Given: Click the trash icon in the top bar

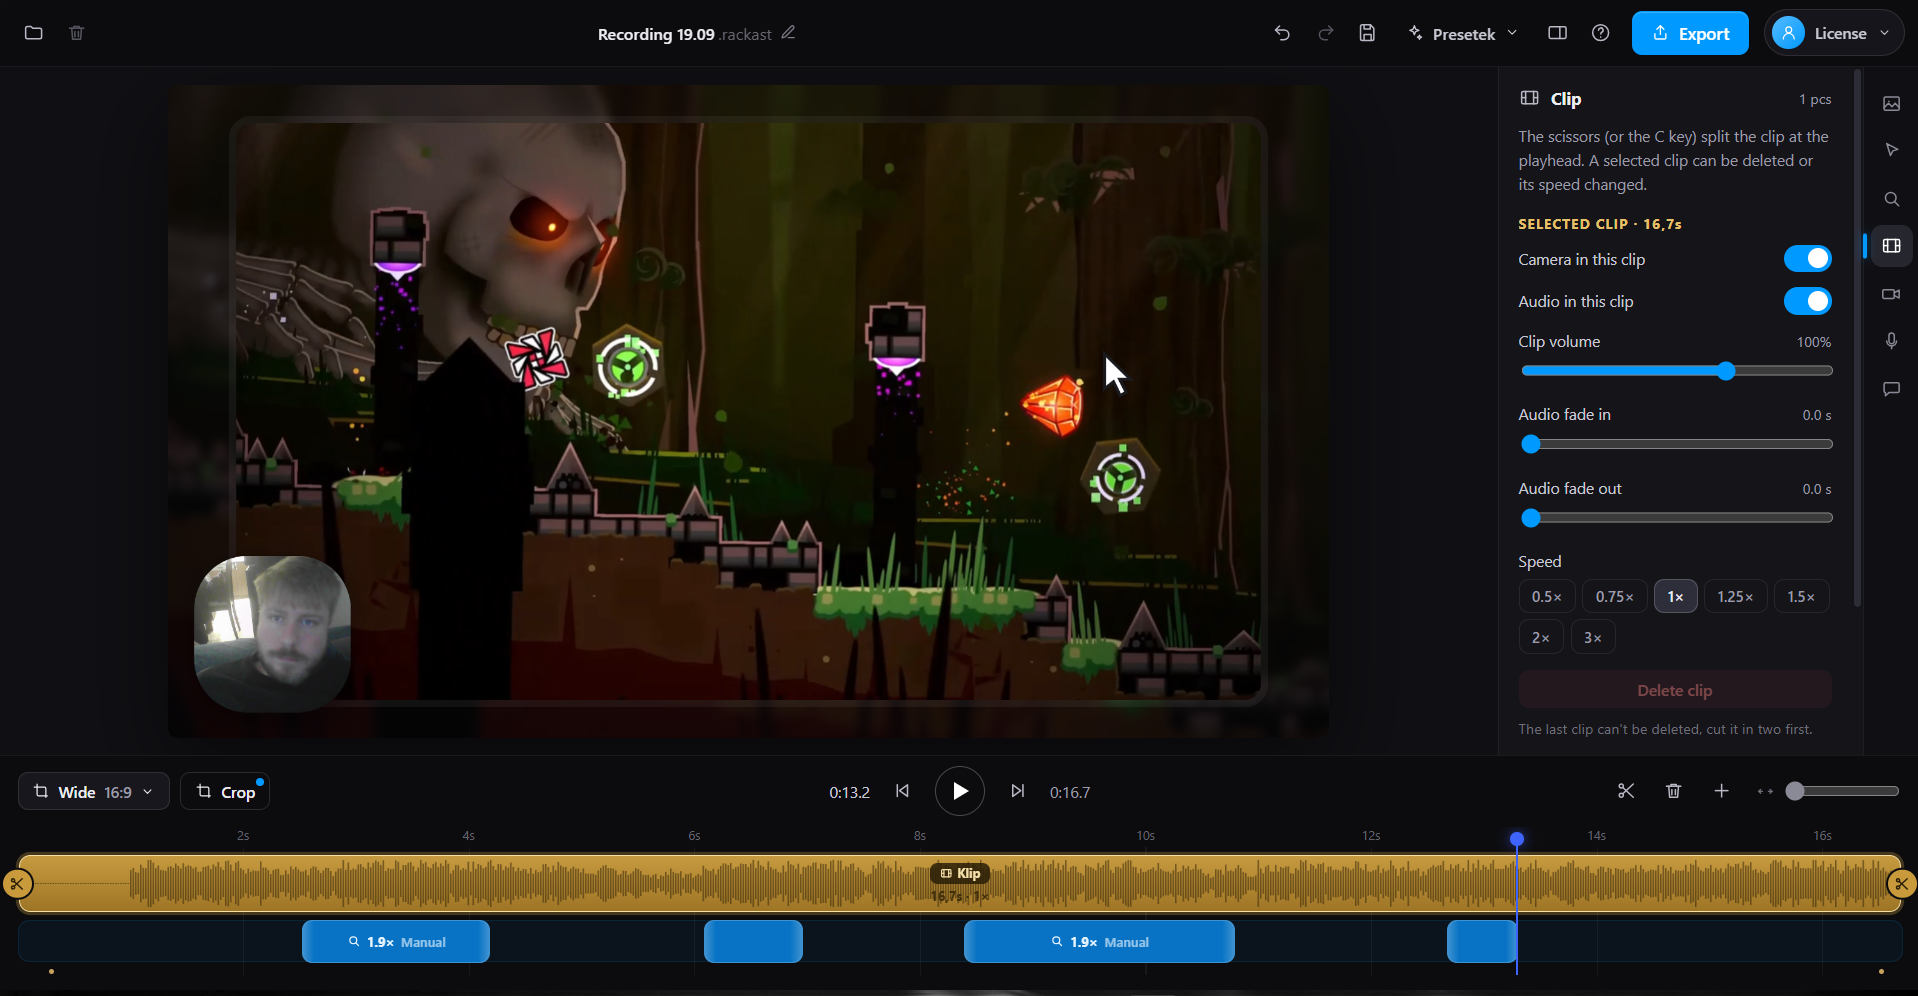Looking at the screenshot, I should [77, 33].
